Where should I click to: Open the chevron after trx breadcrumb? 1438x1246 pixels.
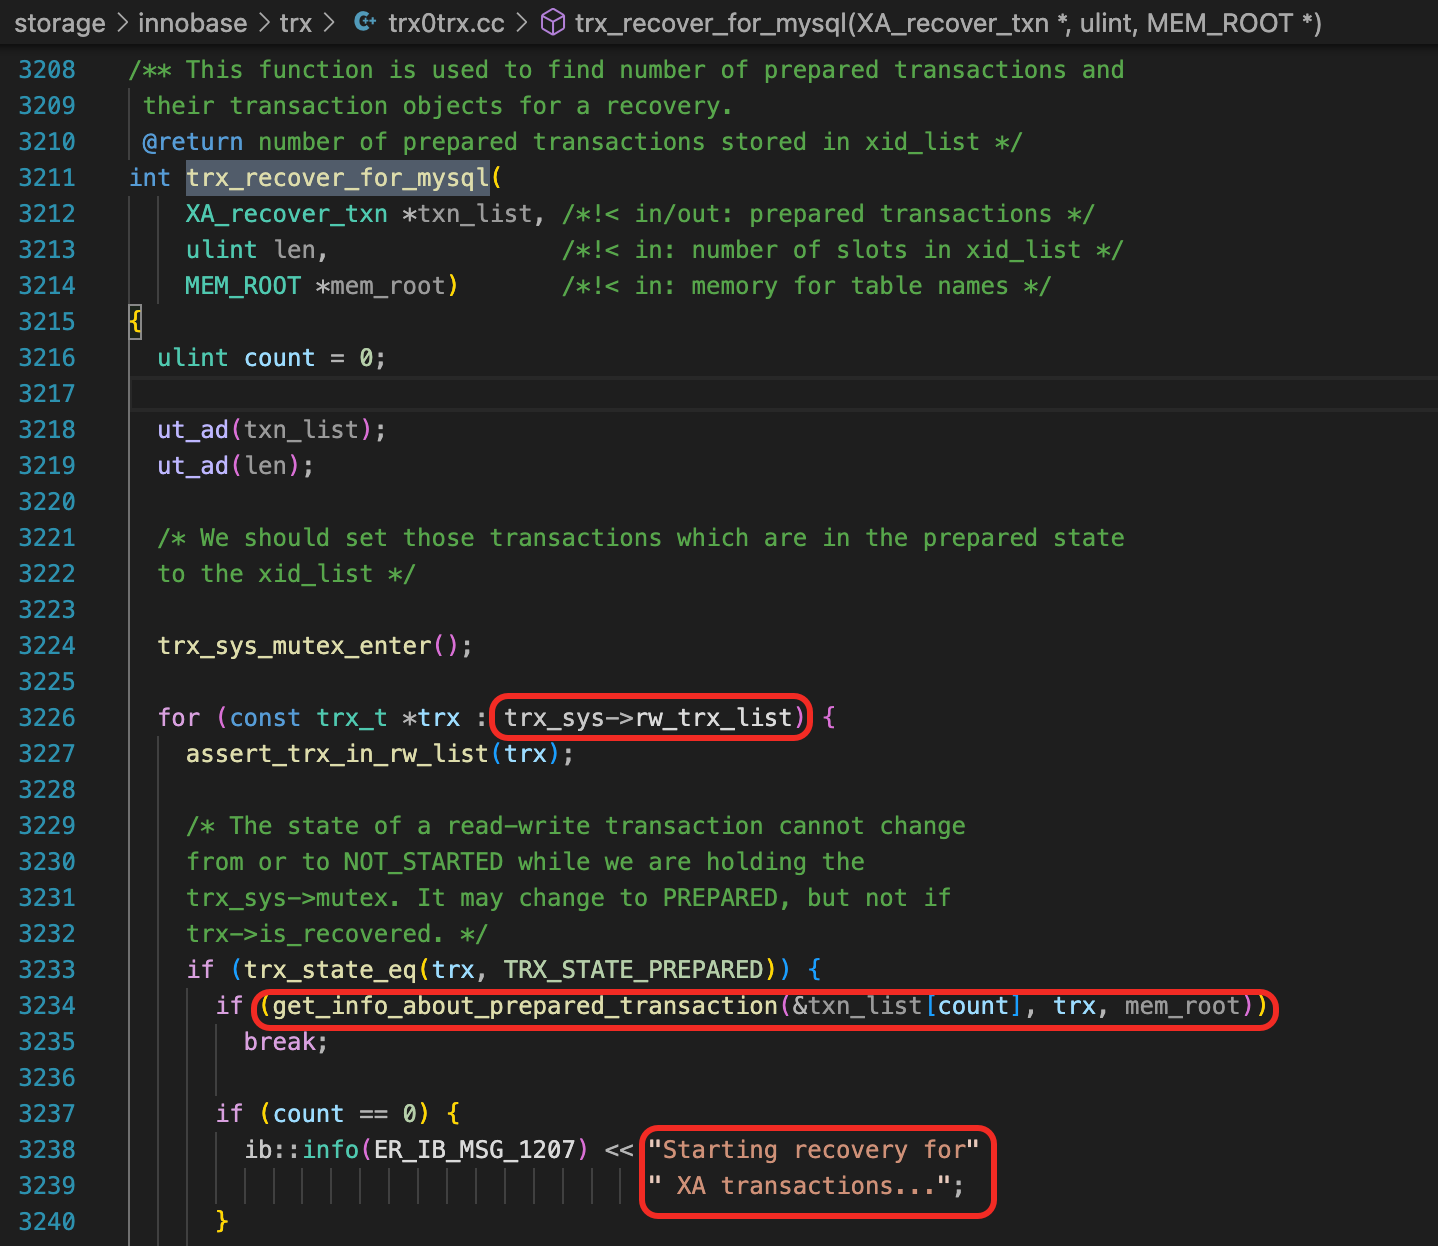point(329,22)
